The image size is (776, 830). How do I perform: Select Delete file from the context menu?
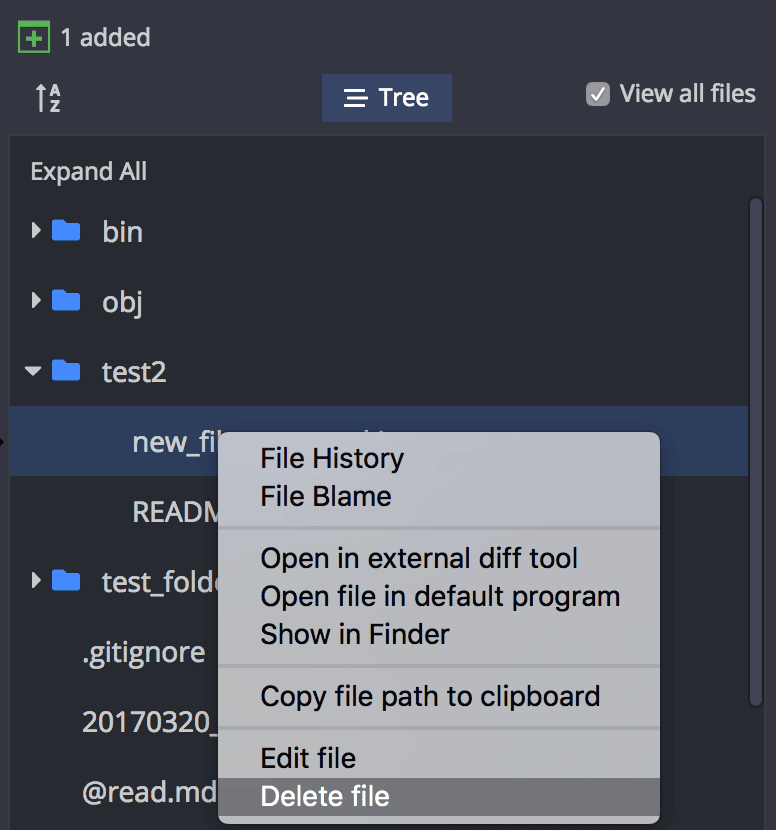(x=322, y=796)
